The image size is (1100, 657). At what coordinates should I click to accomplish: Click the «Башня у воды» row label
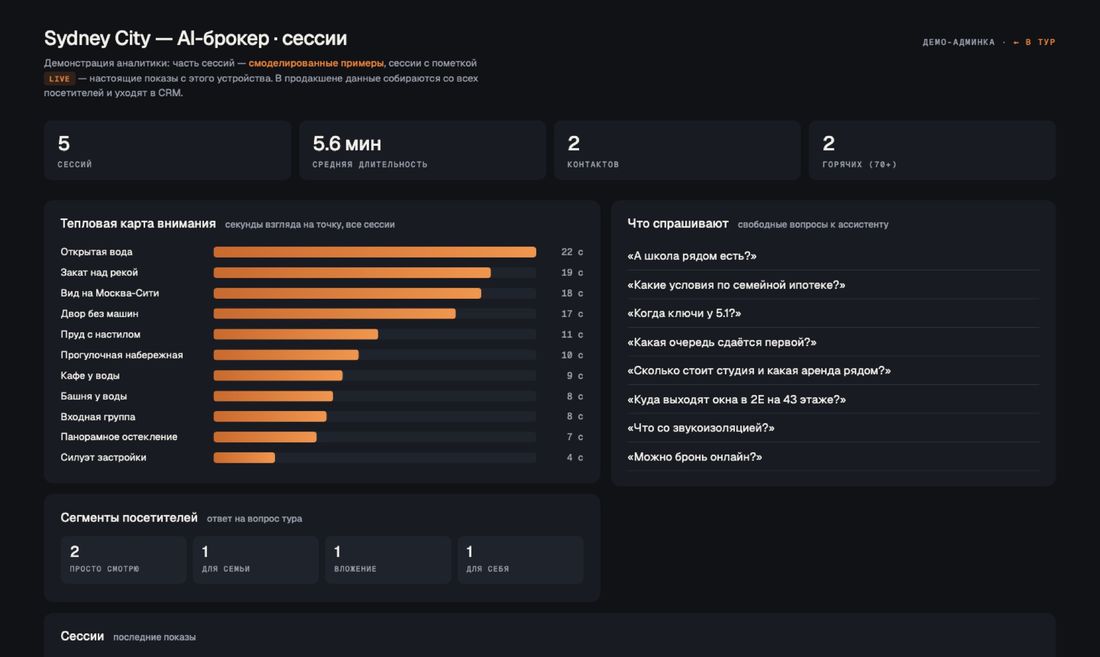click(x=93, y=396)
